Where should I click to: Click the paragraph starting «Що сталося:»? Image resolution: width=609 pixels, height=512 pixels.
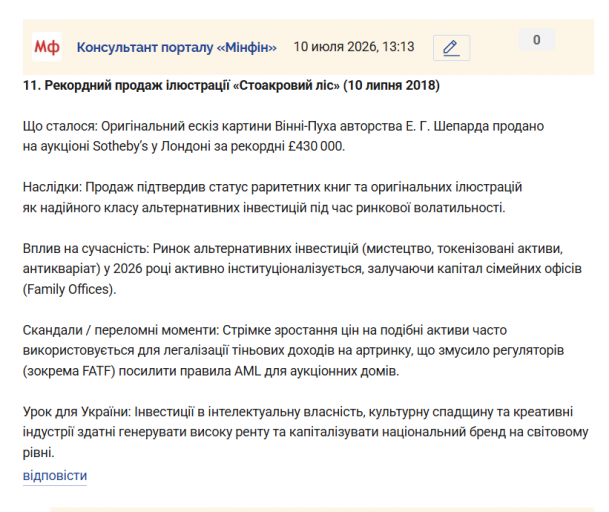pos(283,136)
